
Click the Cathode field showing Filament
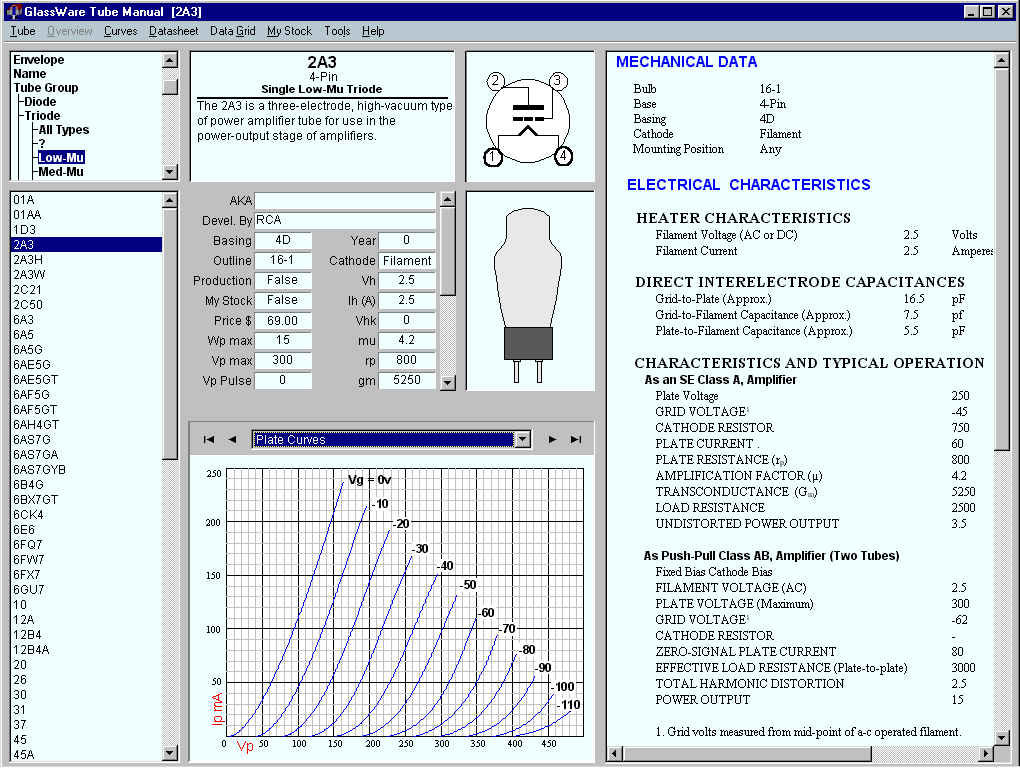(x=407, y=261)
